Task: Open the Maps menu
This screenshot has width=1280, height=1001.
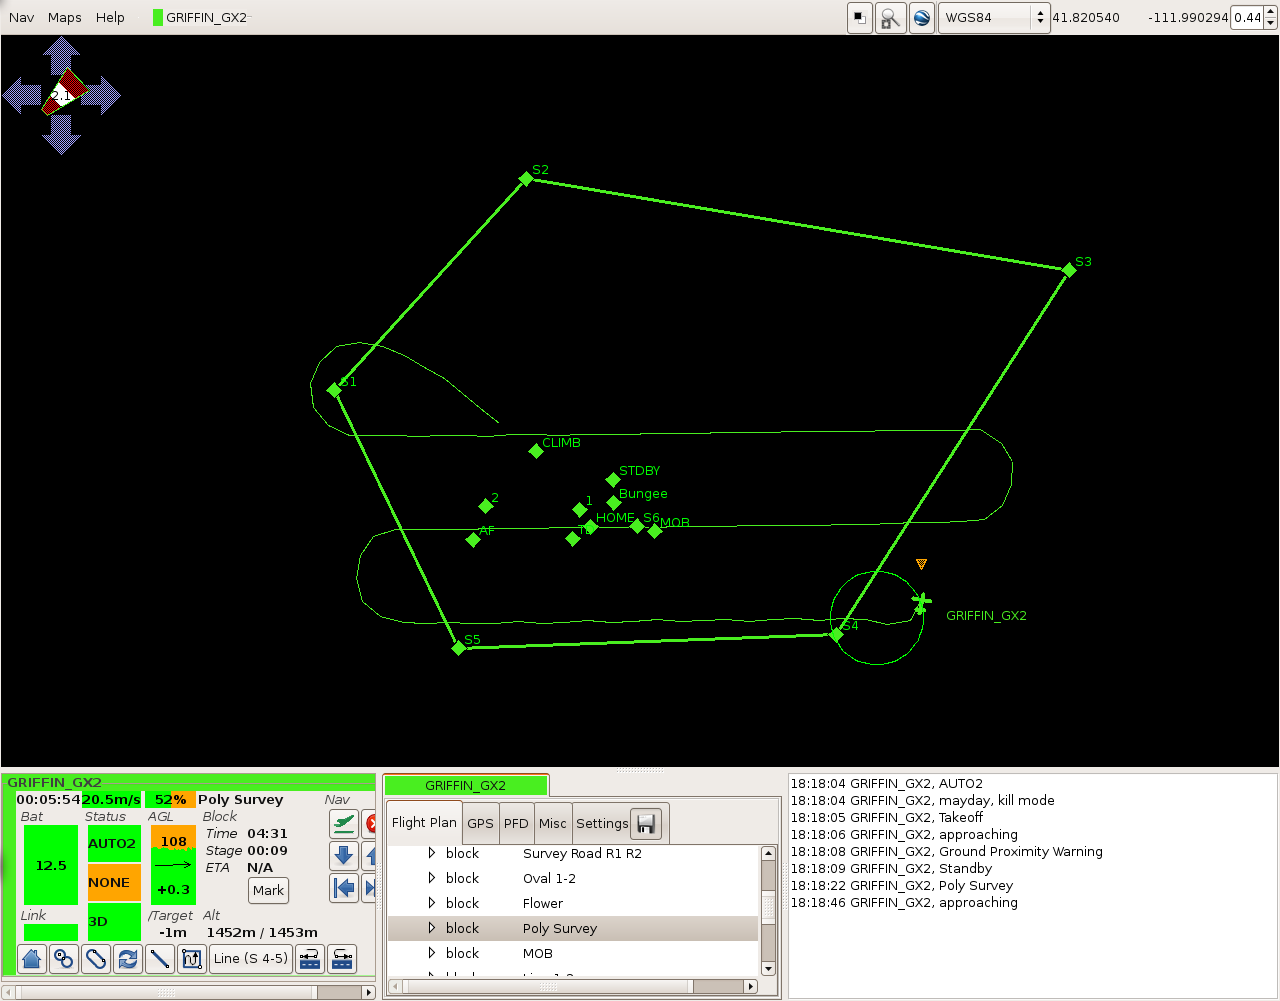Action: [65, 18]
